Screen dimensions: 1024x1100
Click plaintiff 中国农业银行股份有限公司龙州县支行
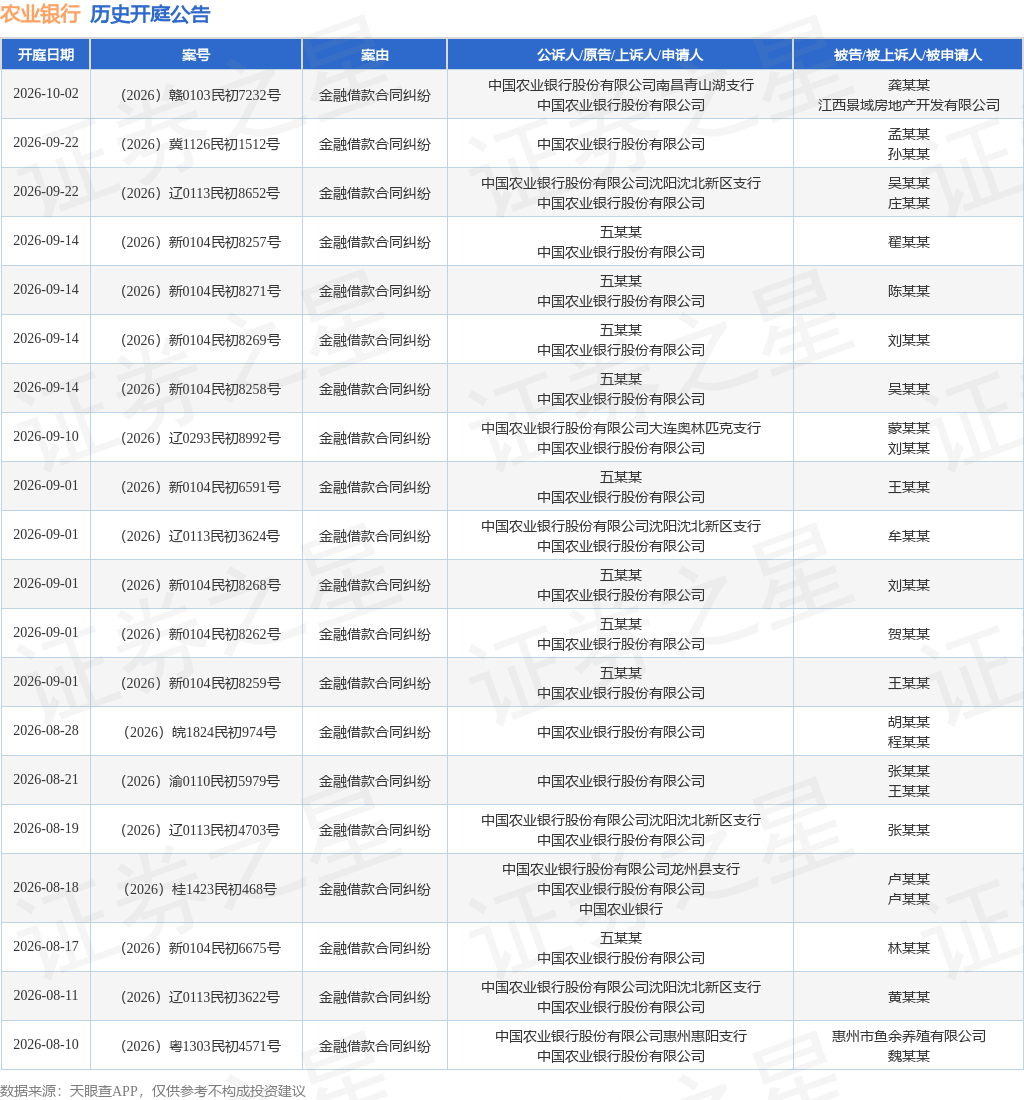coord(621,869)
